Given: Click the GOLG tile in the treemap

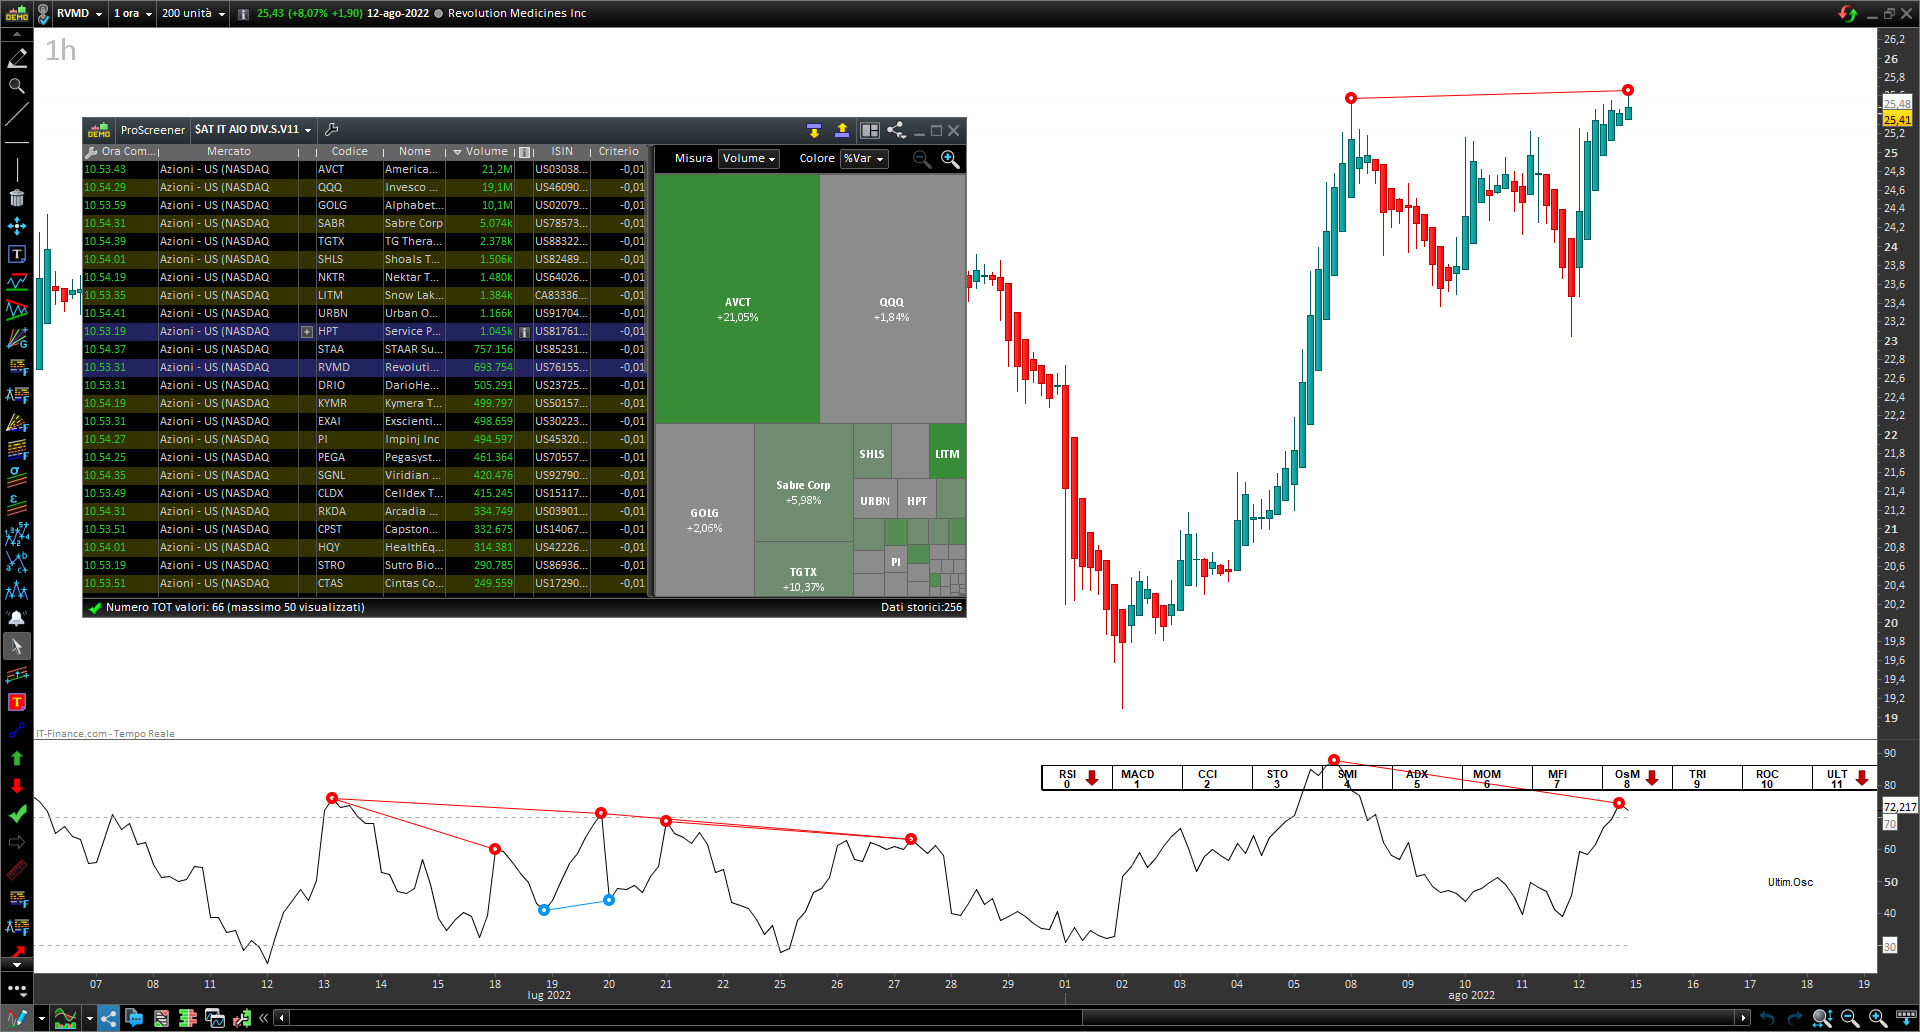Looking at the screenshot, I should click(704, 510).
